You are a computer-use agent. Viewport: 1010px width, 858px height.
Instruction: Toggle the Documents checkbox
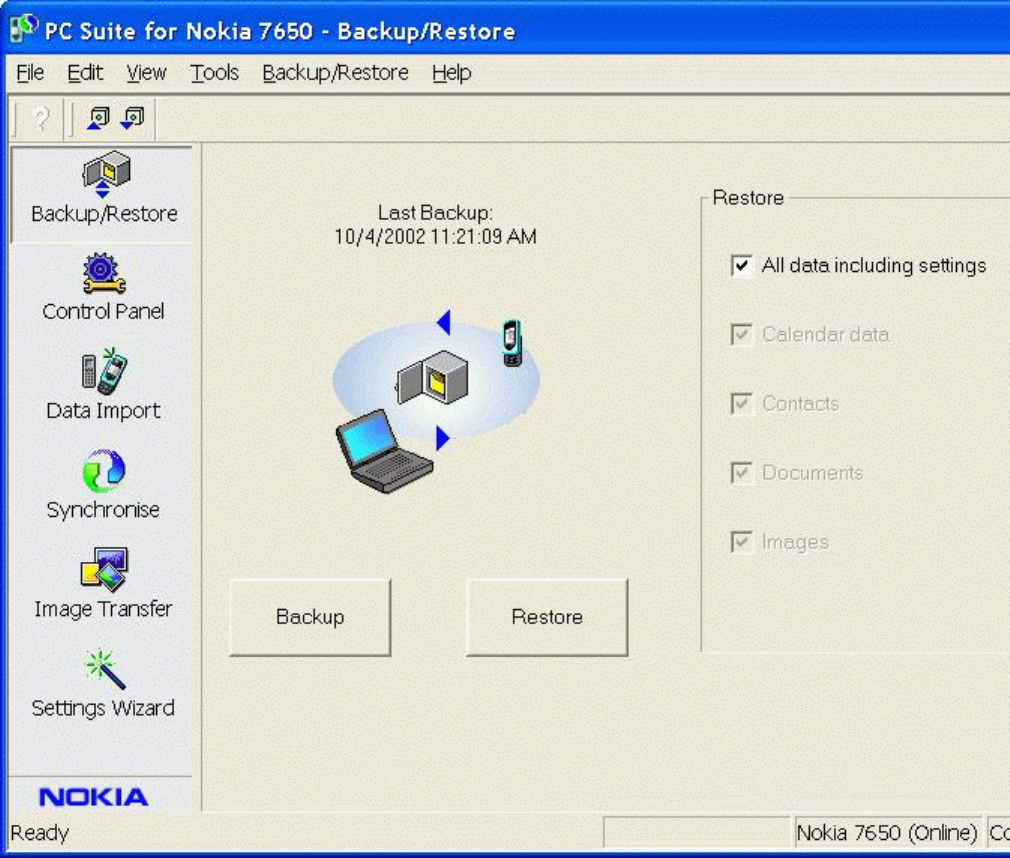point(741,473)
